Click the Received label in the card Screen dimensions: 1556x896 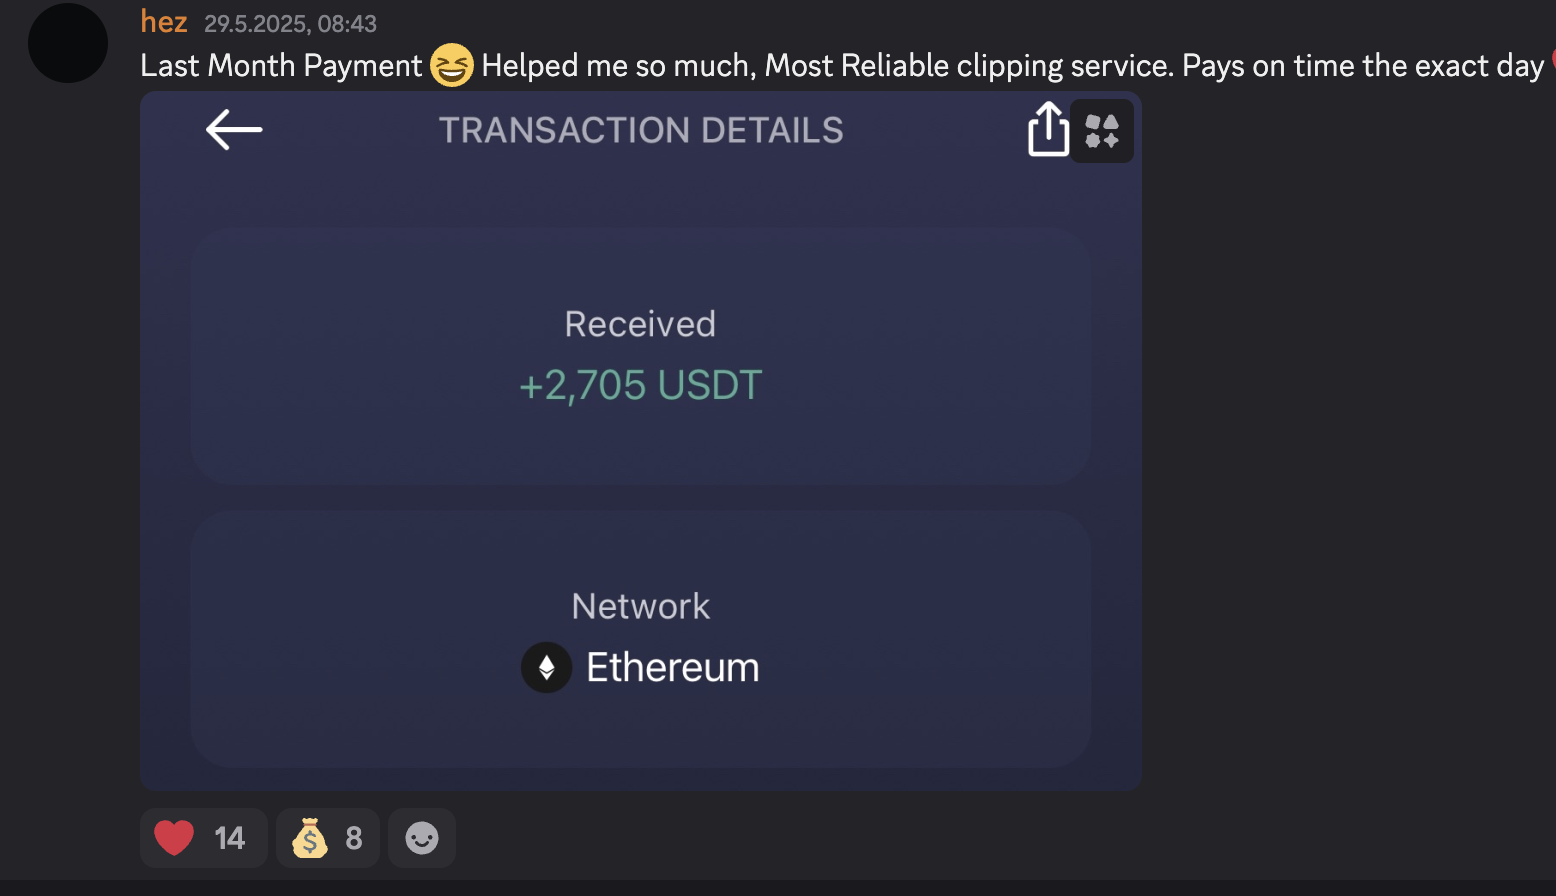click(x=640, y=324)
